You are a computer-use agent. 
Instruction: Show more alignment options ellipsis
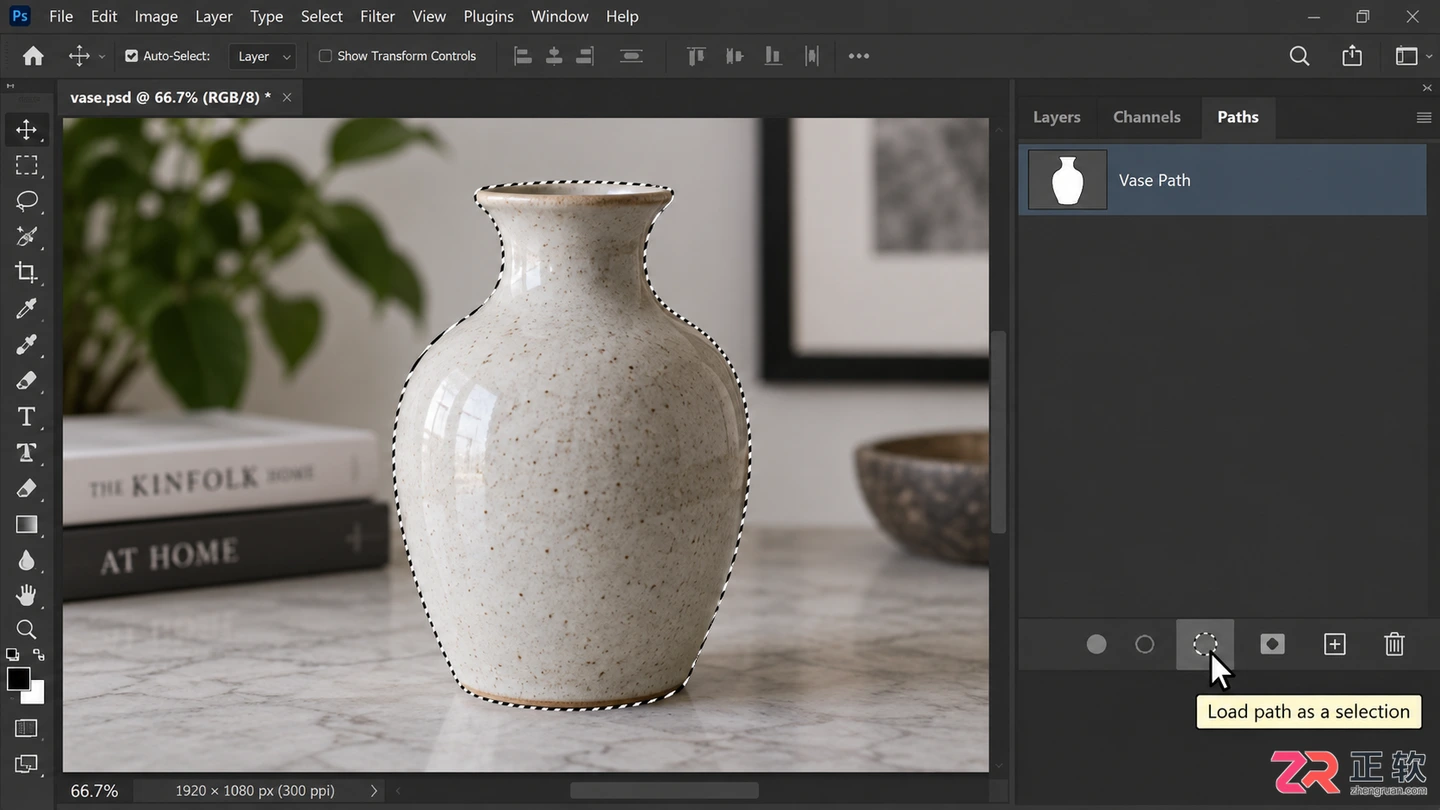859,56
